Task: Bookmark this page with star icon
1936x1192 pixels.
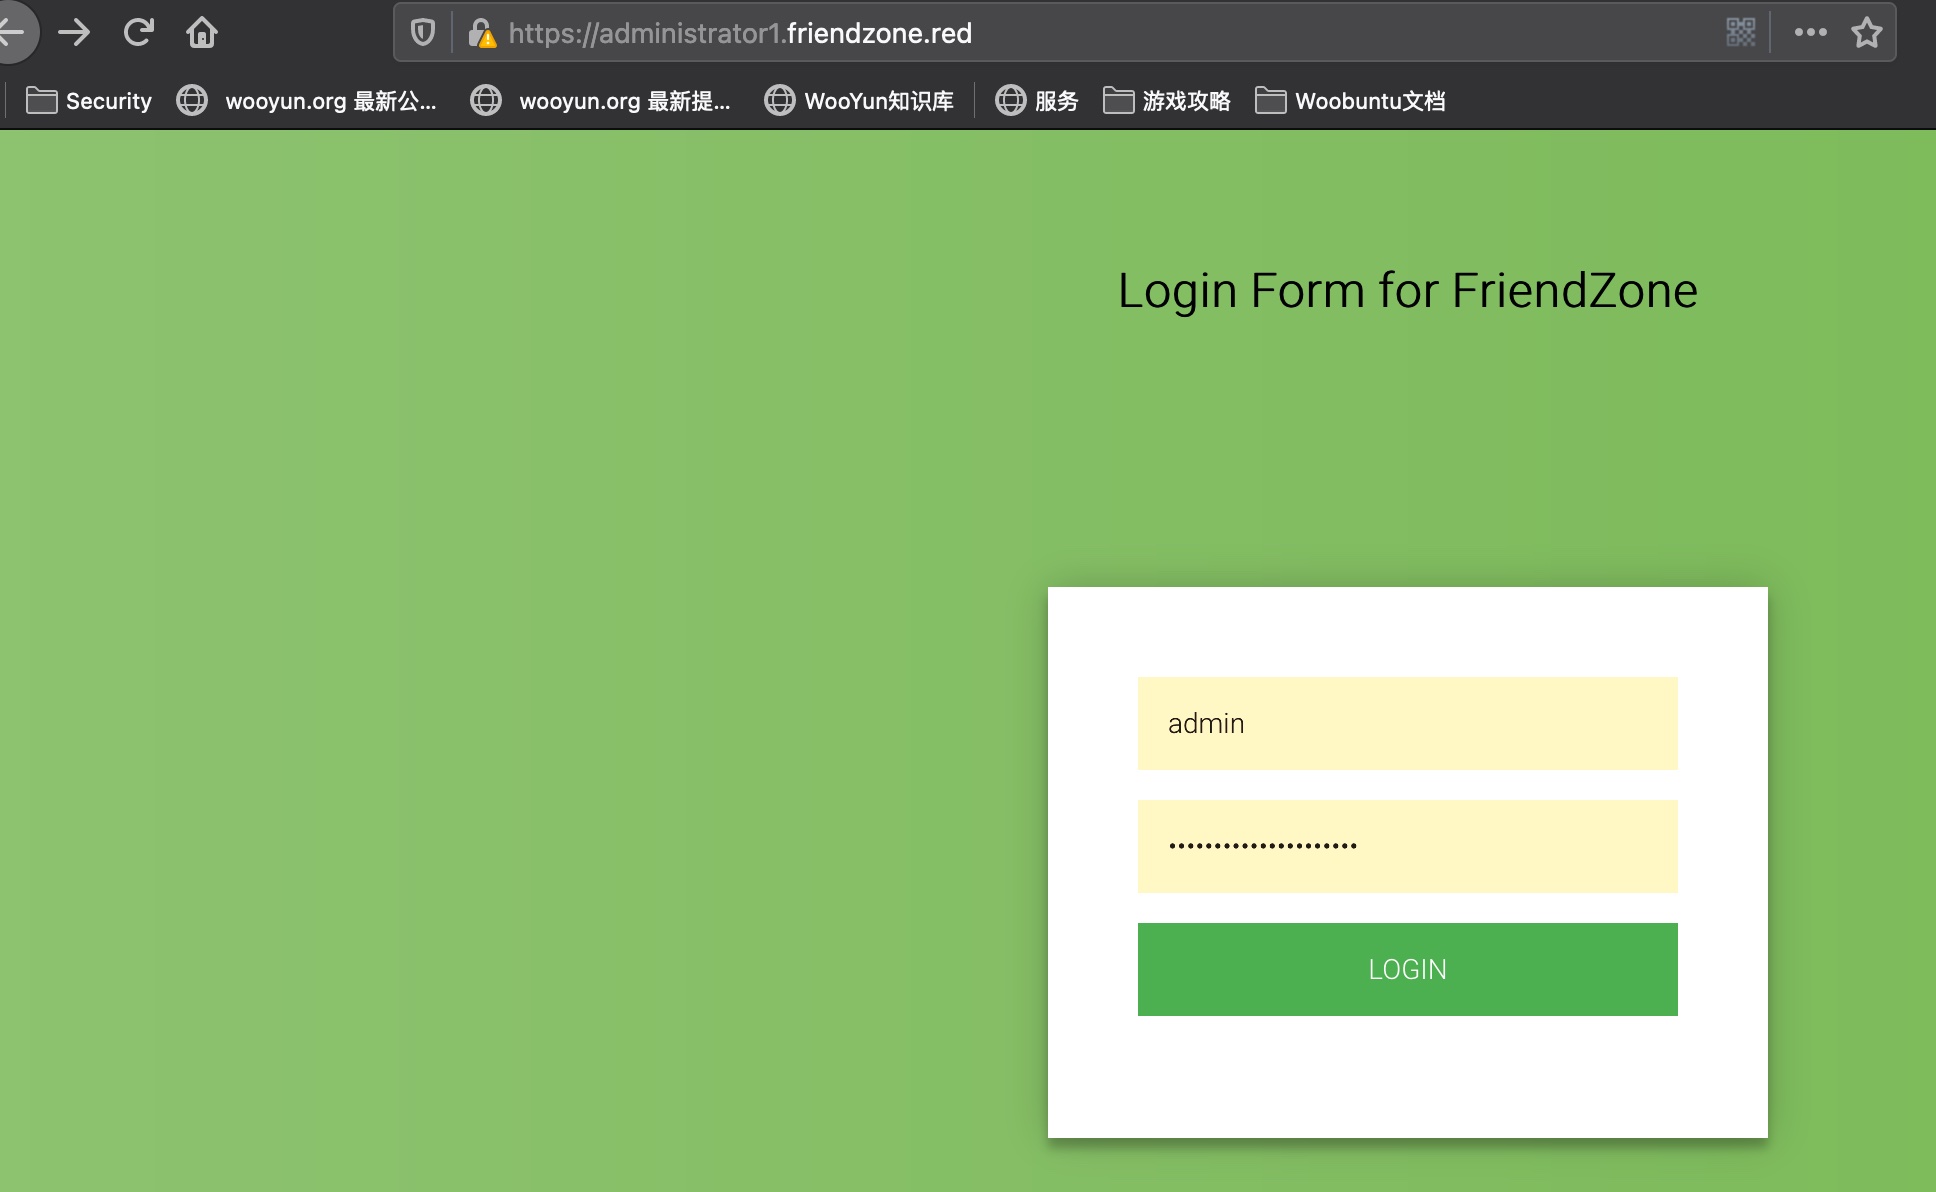Action: (1866, 33)
